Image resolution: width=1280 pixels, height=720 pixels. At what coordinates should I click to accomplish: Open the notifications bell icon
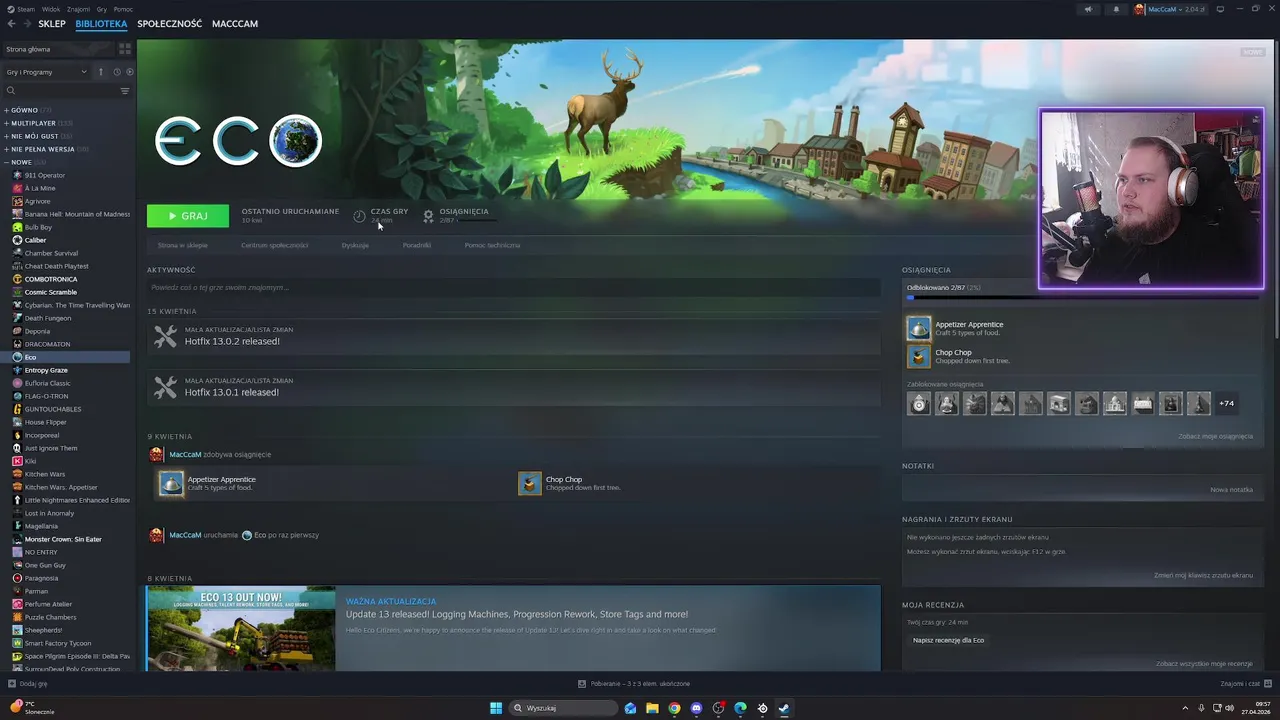click(x=1116, y=9)
